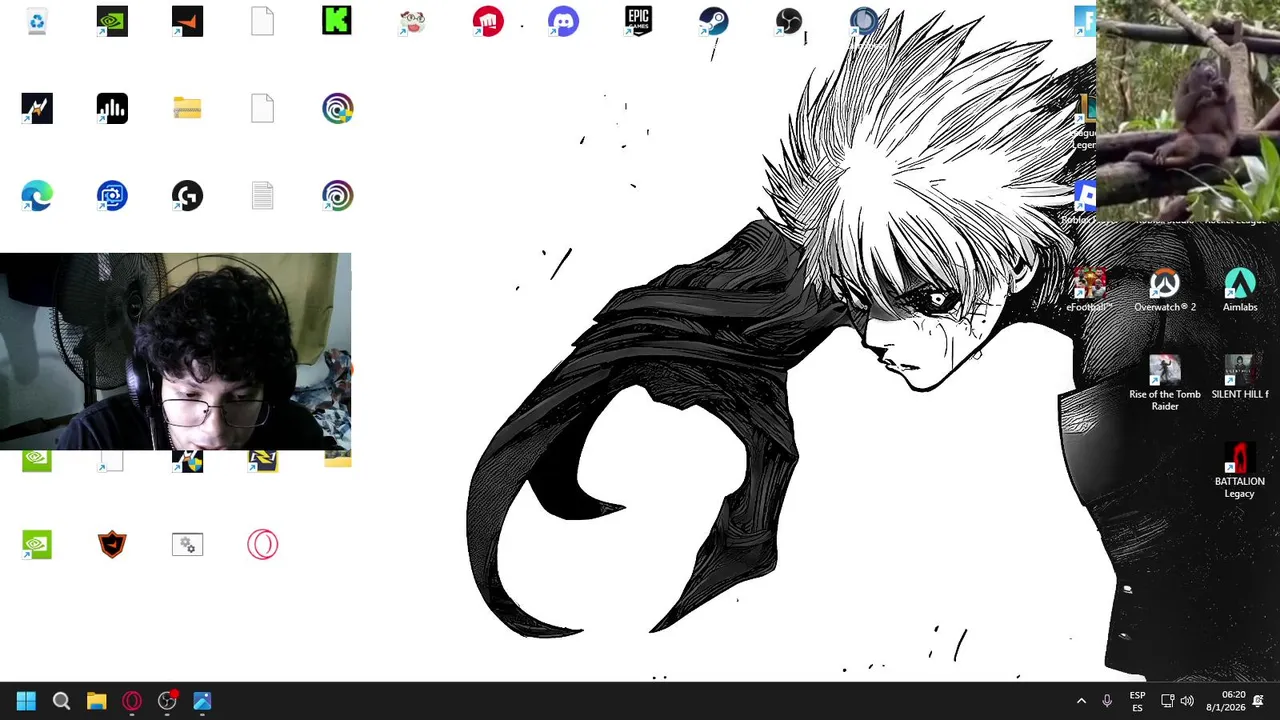Open the yellow zipped folder icon
Viewport: 1280px width, 720px height.
pyautogui.click(x=187, y=108)
